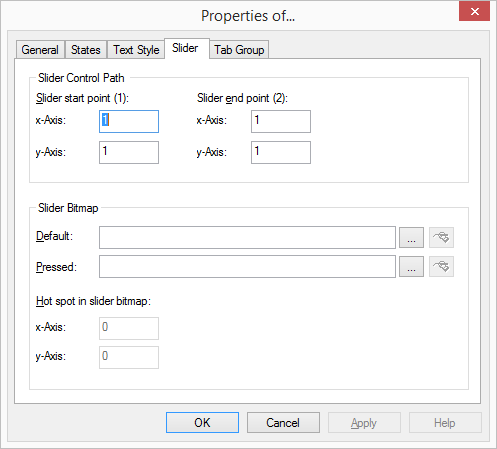
Task: Click the hot spot x-Axis field
Action: tap(129, 328)
